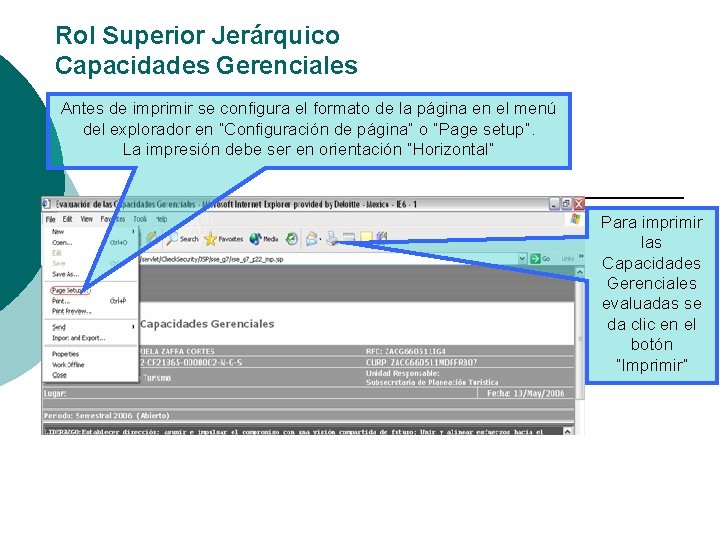The width and height of the screenshot is (720, 540).
Task: Choose Open... in the File menu
Action: pyautogui.click(x=90, y=242)
